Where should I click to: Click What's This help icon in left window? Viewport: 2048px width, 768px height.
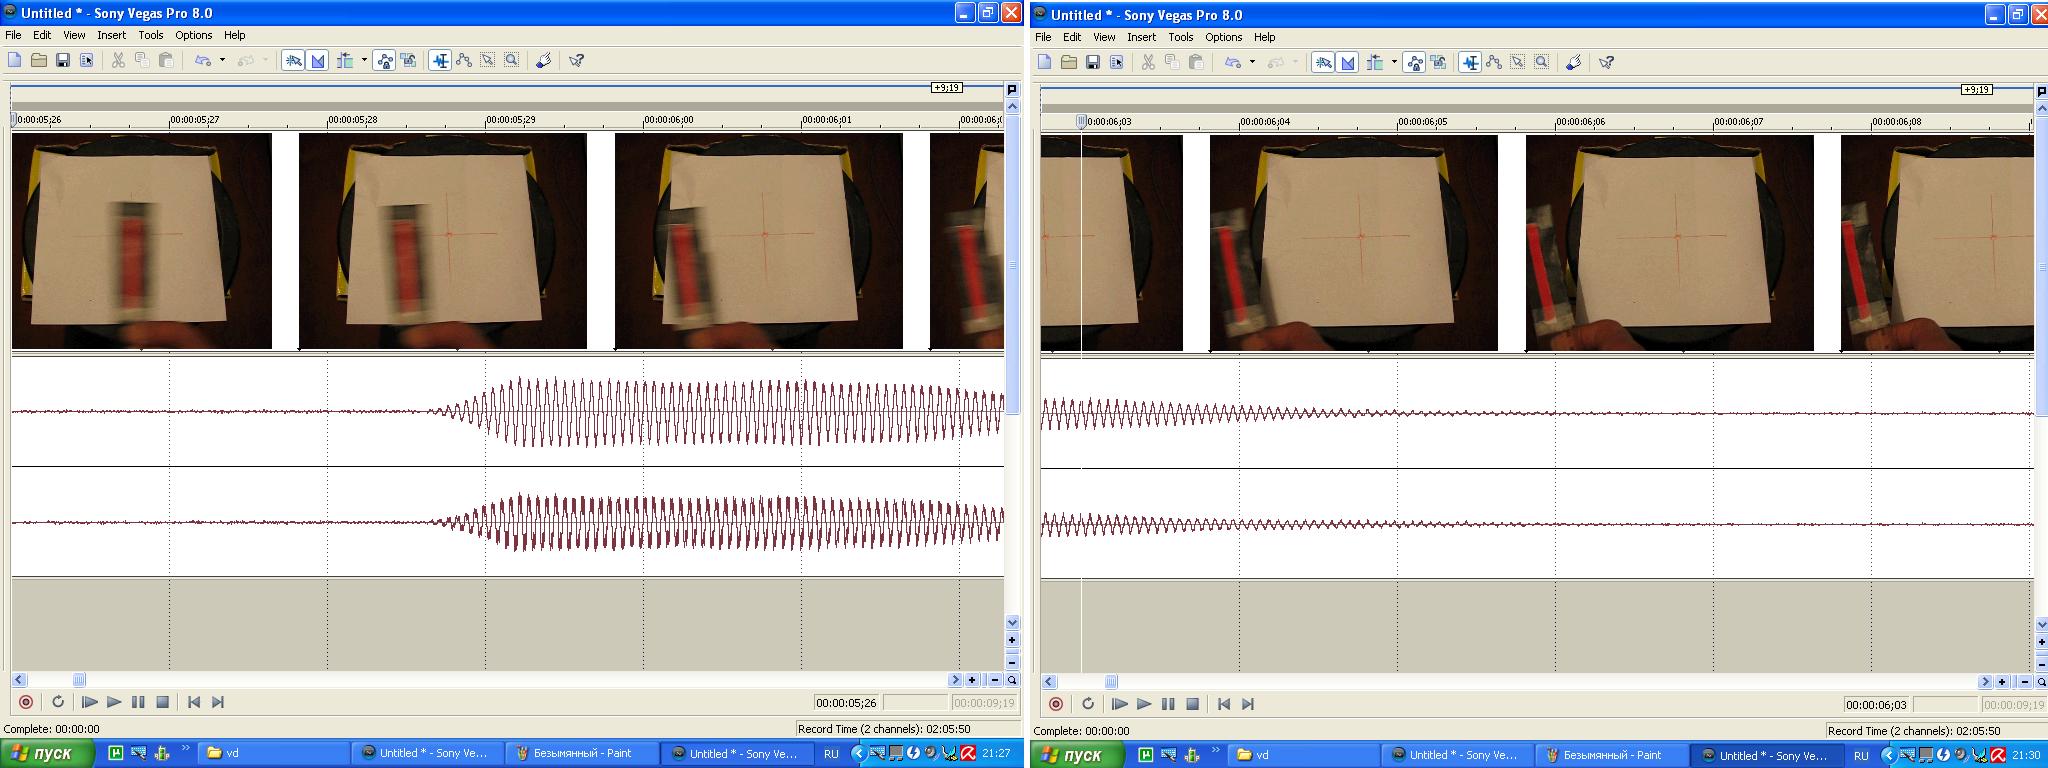(x=577, y=61)
